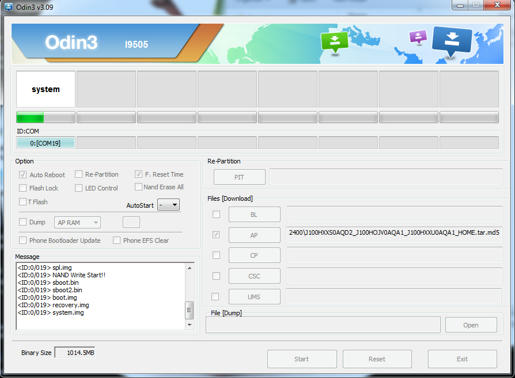Click the CSC file path field
The image size is (515, 378).
tap(394, 276)
